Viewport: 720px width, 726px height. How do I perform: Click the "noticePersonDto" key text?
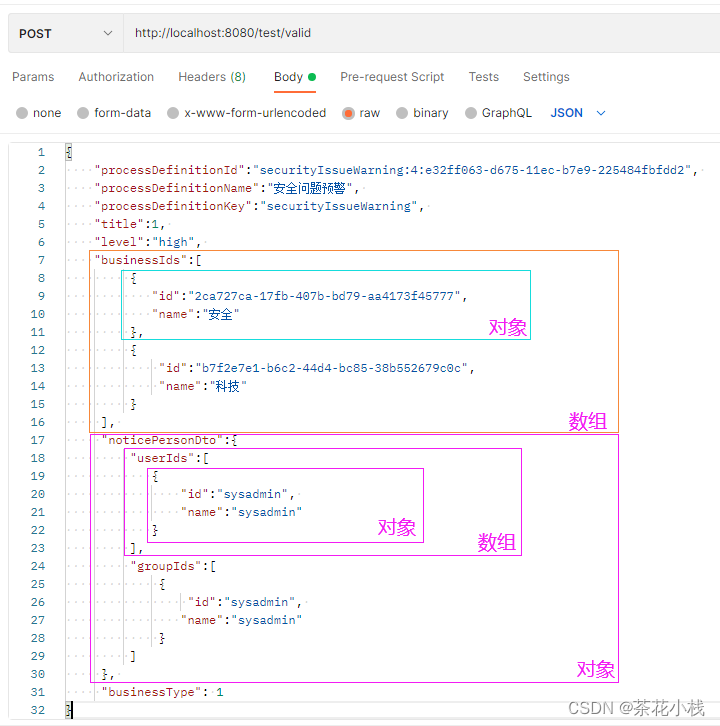click(162, 440)
